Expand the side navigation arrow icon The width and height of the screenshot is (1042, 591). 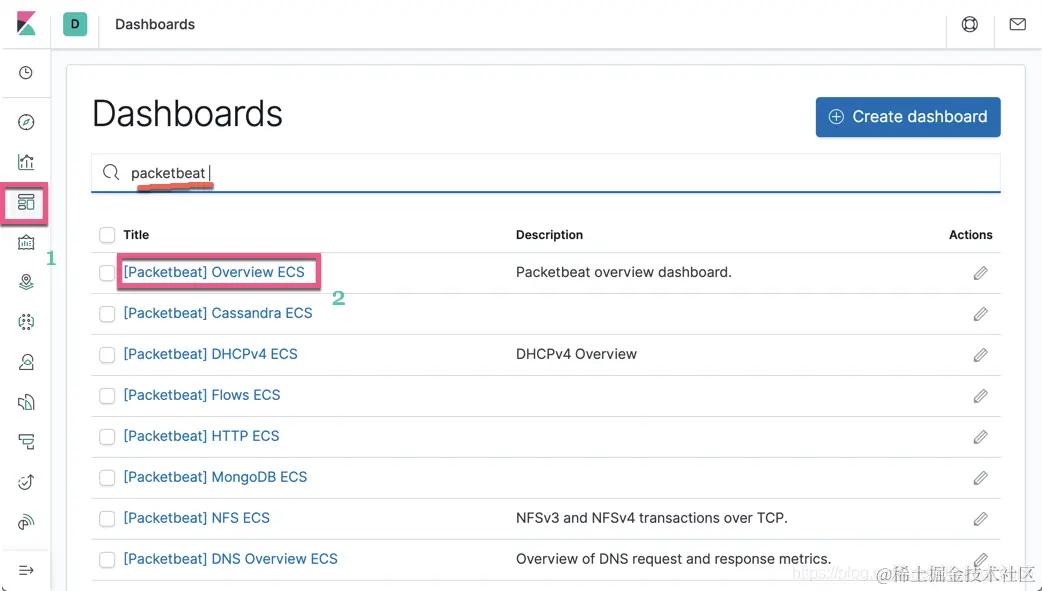(x=26, y=570)
